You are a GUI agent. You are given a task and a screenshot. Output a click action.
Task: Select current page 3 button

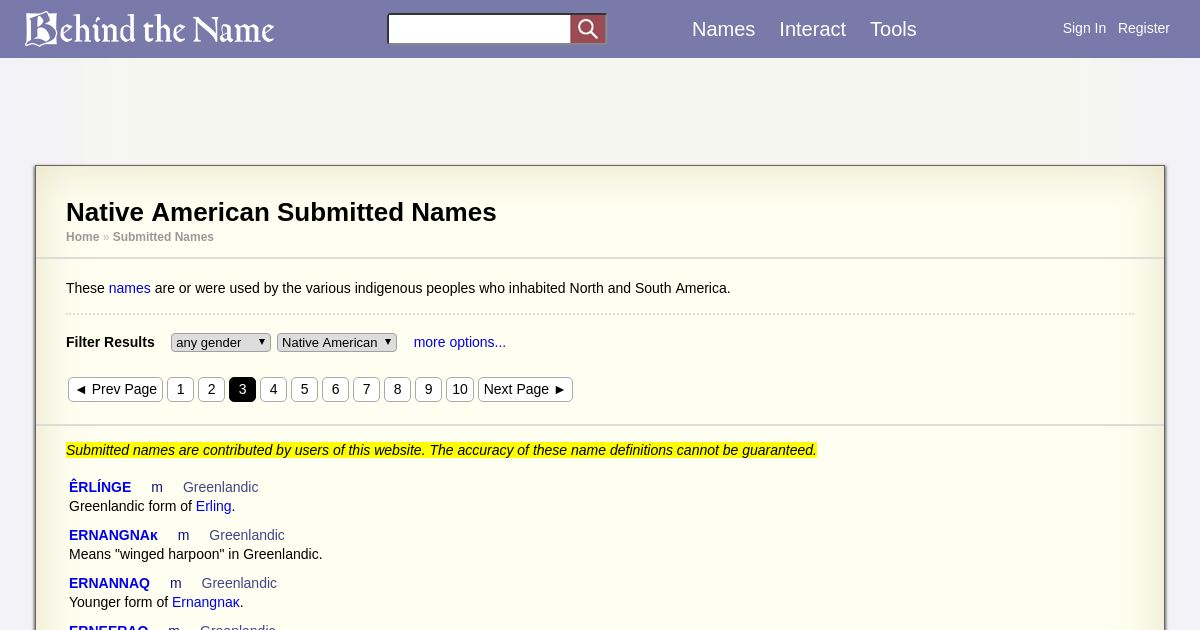coord(242,389)
